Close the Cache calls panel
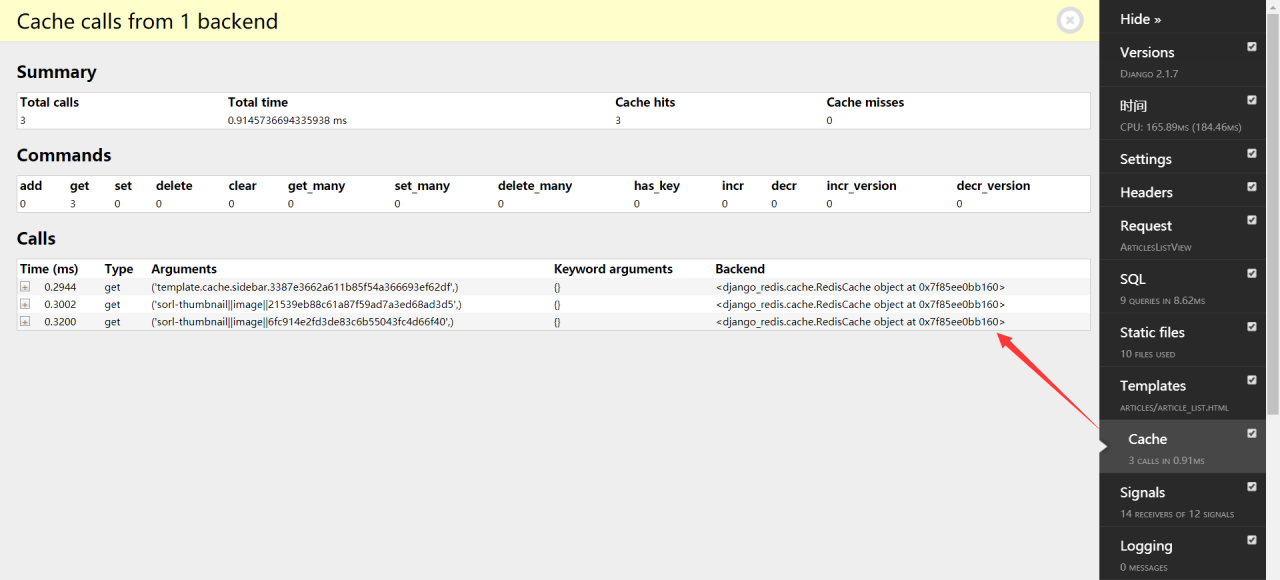This screenshot has width=1280, height=580. point(1070,20)
